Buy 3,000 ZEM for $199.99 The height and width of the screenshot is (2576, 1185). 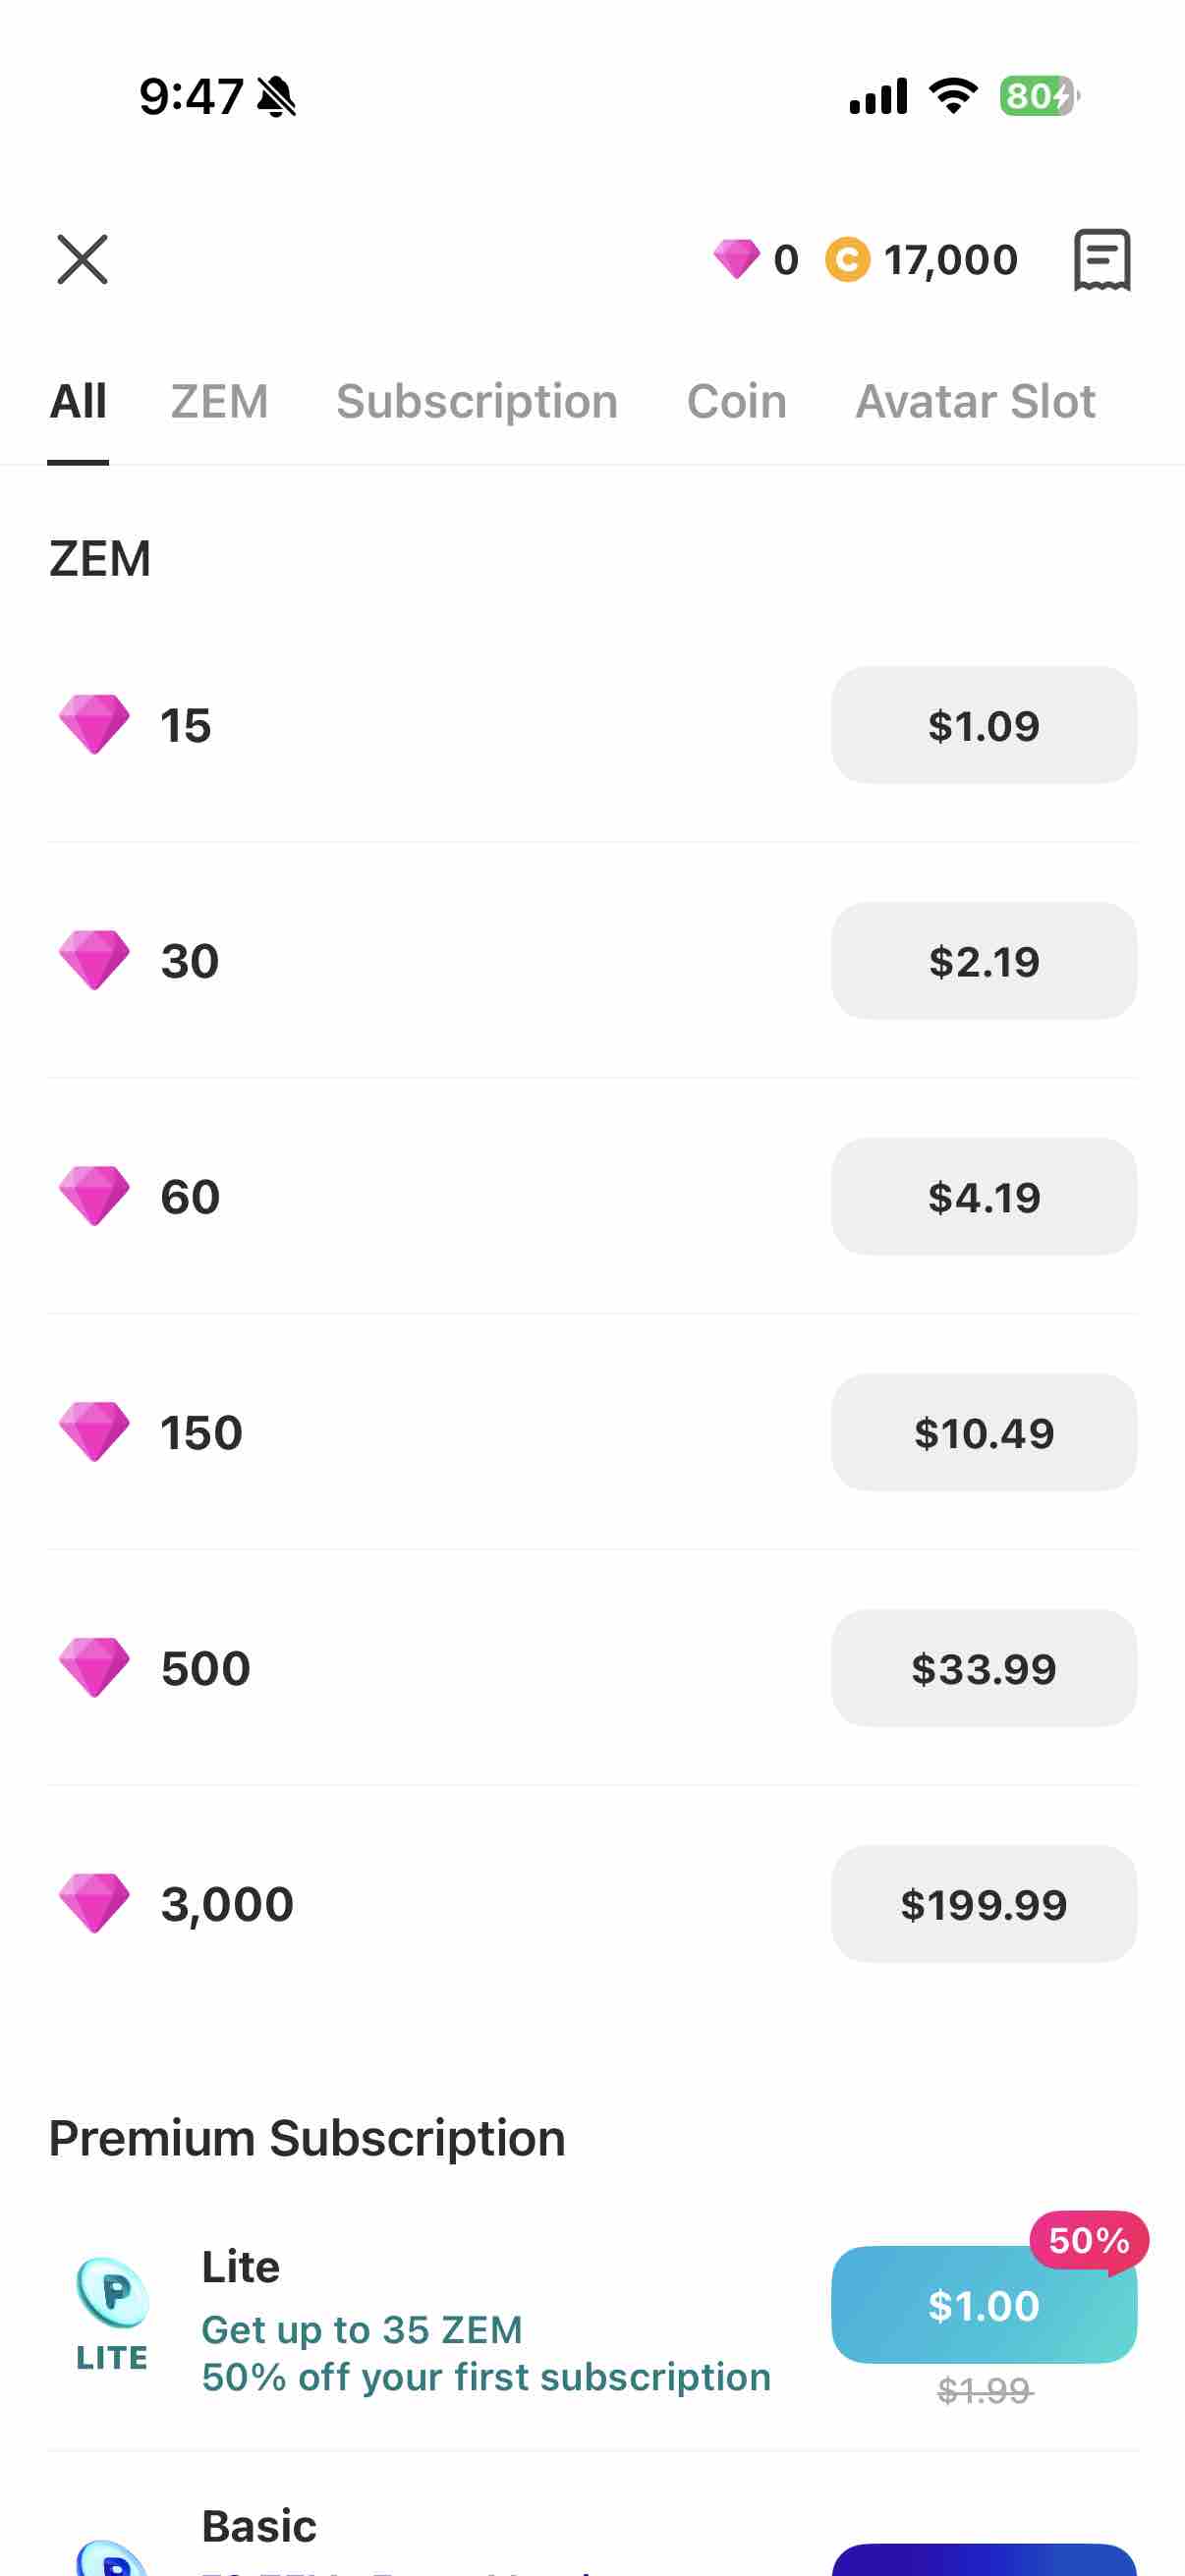click(984, 1904)
